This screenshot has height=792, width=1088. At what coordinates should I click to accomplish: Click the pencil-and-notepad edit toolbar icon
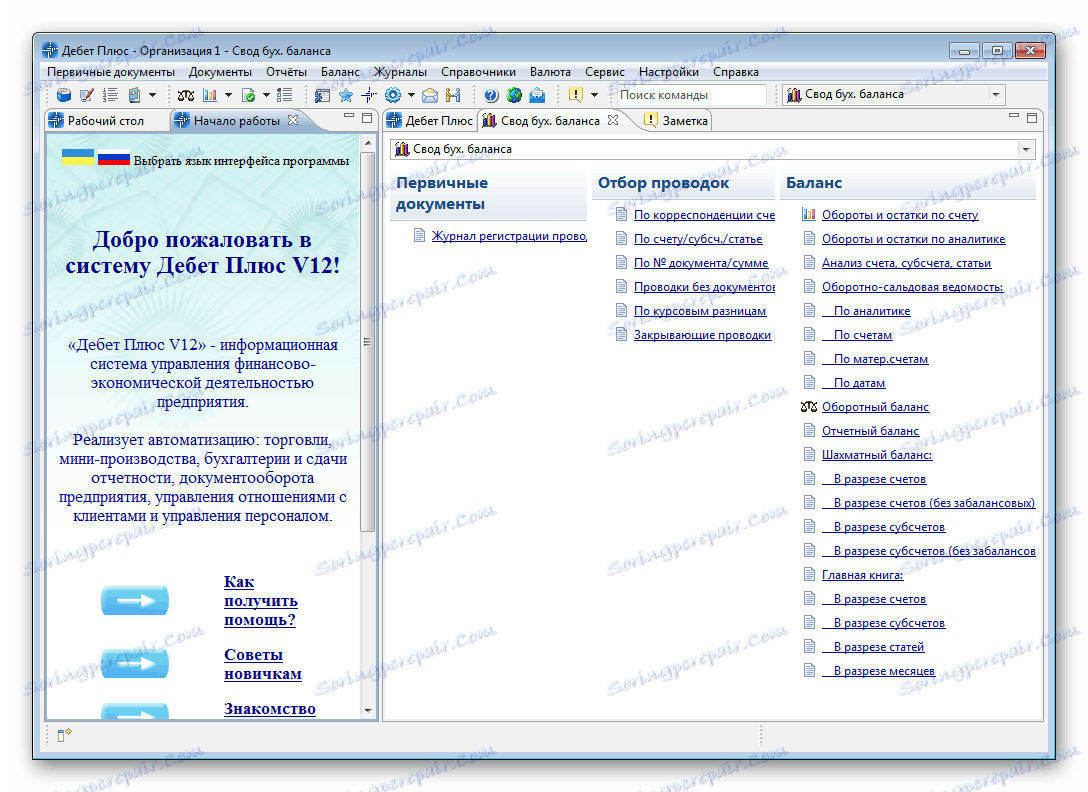pyautogui.click(x=87, y=95)
